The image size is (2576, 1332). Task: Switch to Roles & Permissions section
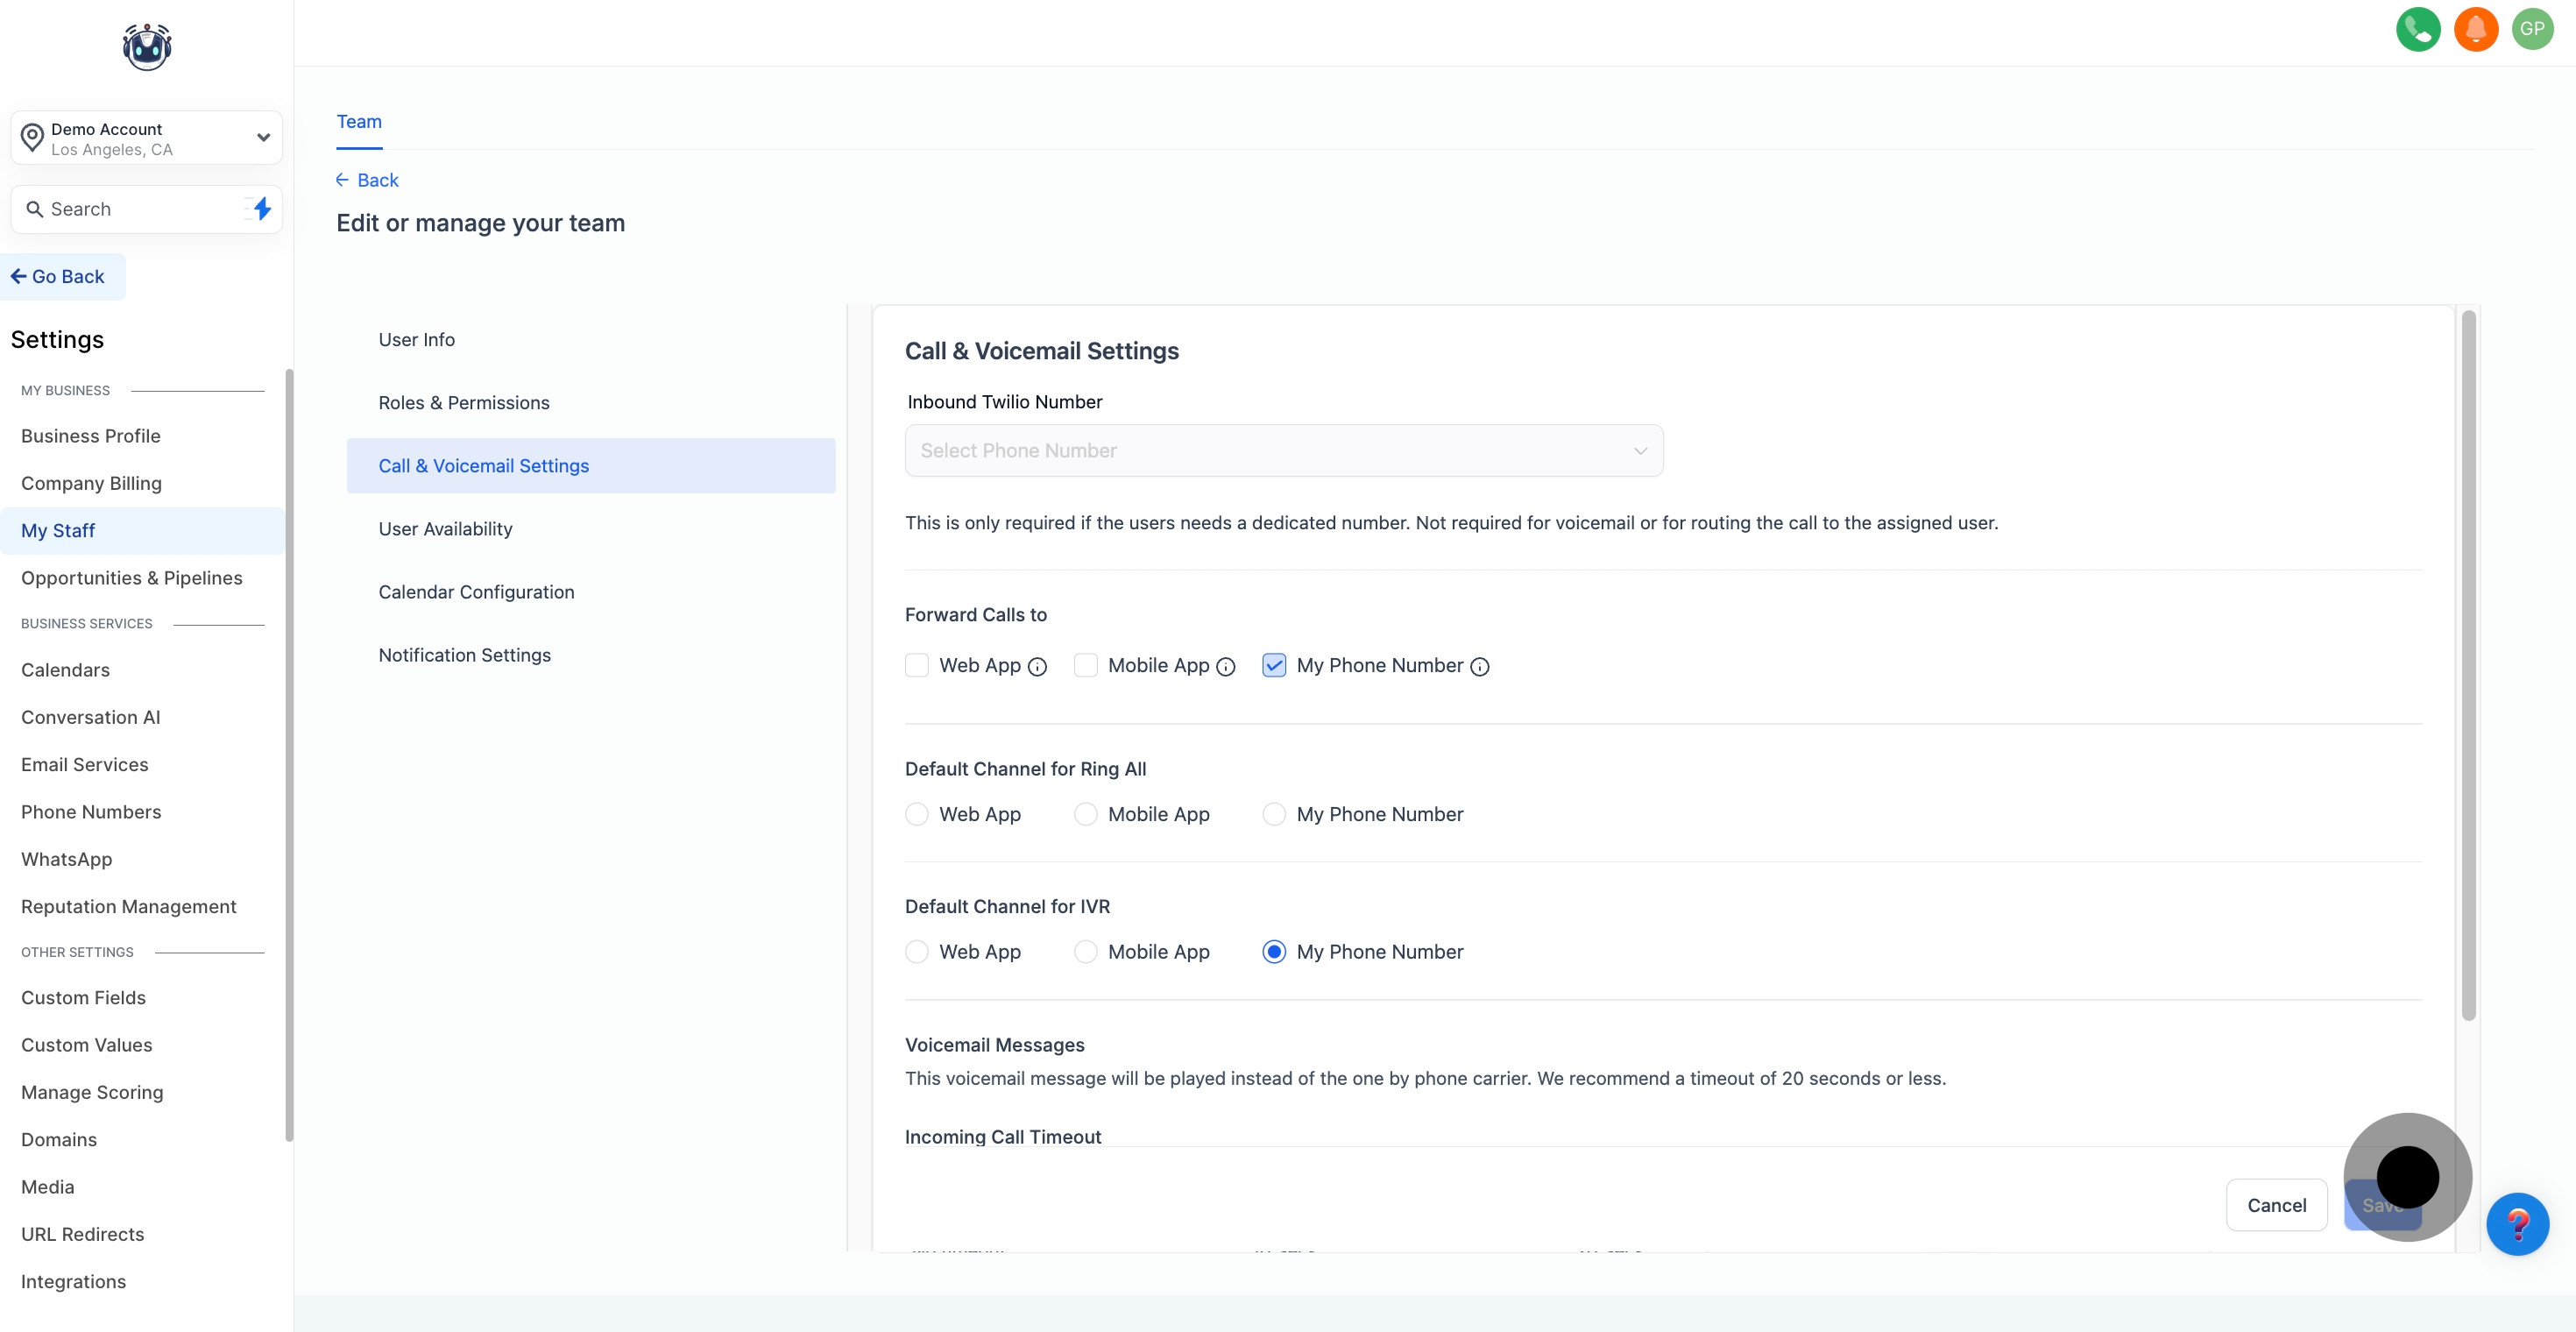464,403
